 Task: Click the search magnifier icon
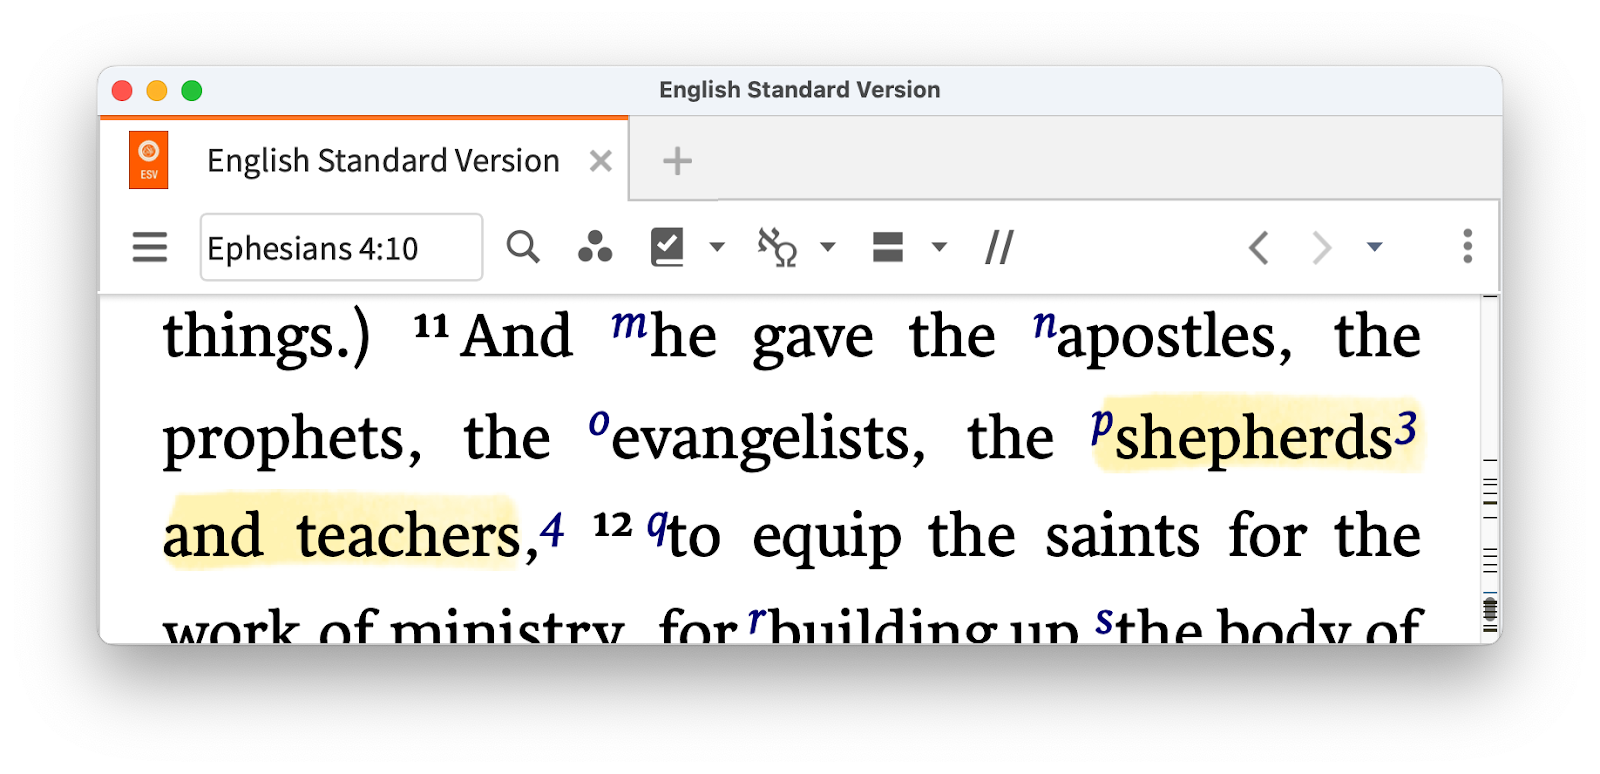coord(523,247)
